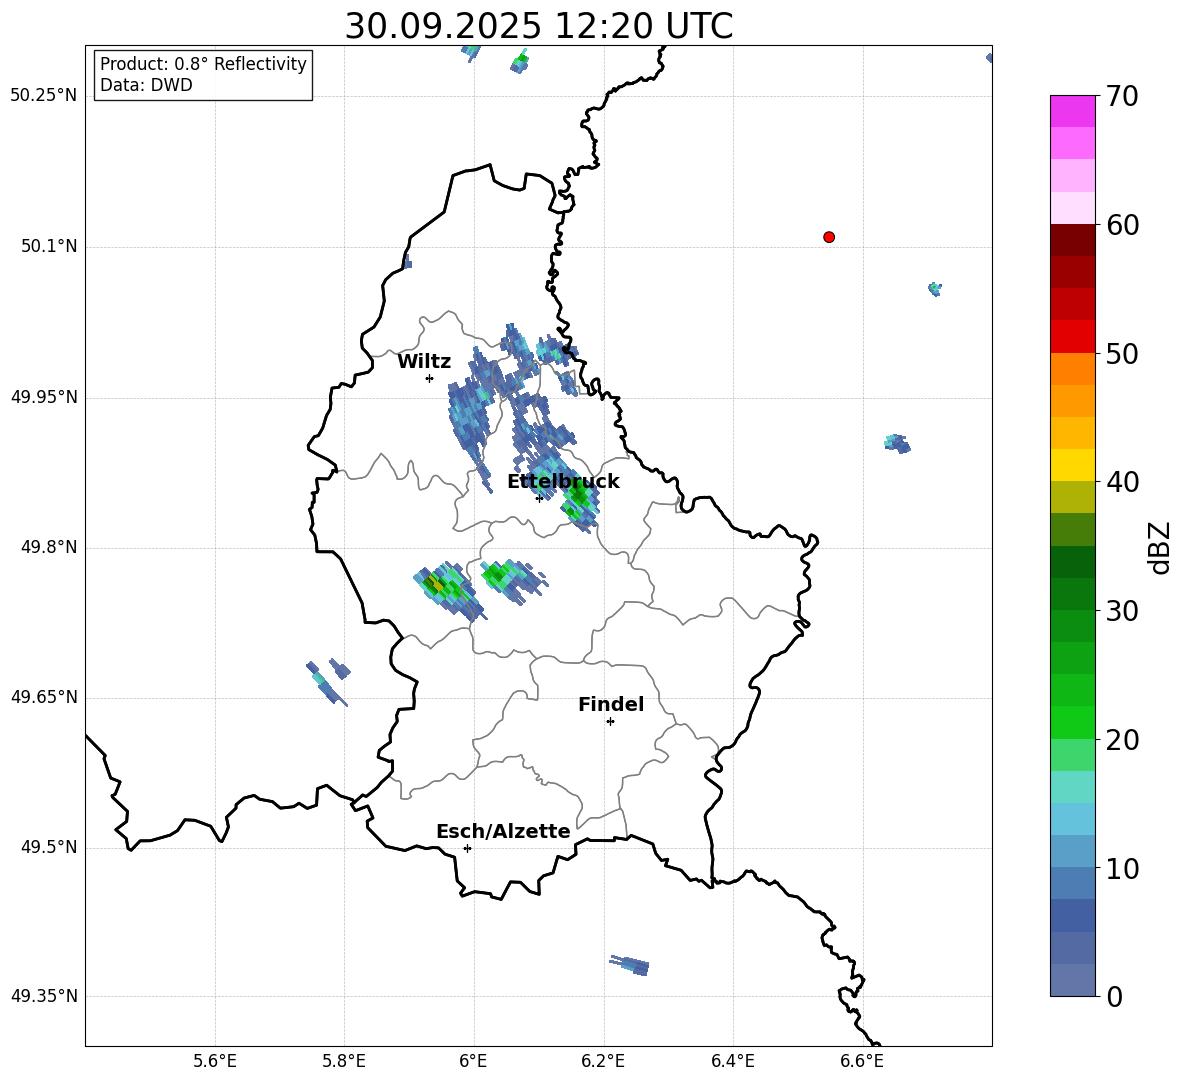Click the cross marker below Ettelbruck
Screen dimensions: 1184x1081
click(x=539, y=497)
